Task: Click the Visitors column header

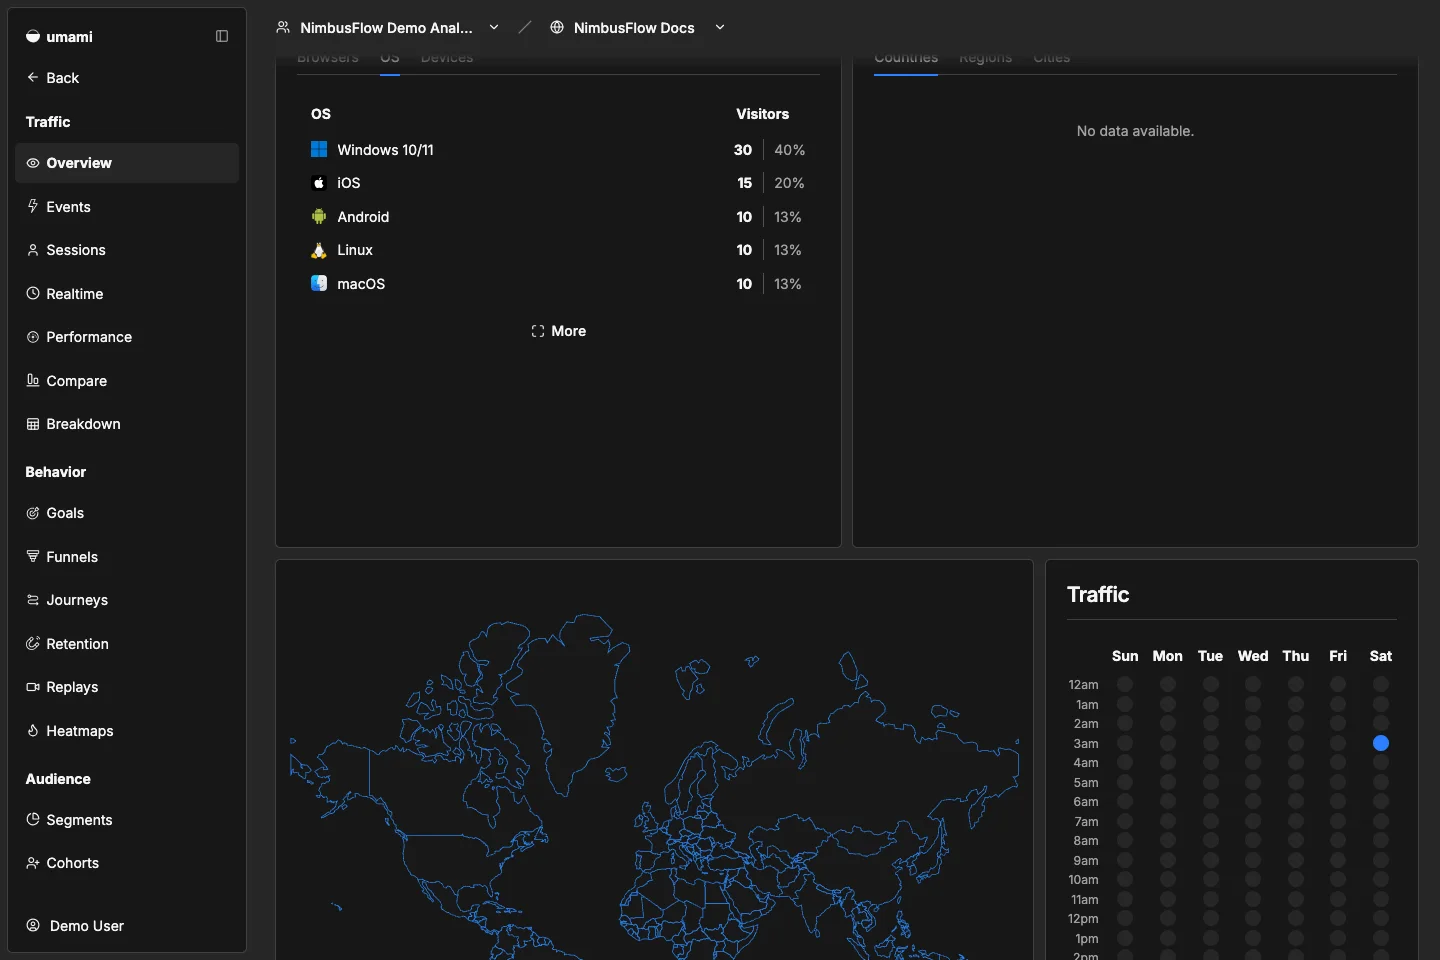Action: coord(762,114)
